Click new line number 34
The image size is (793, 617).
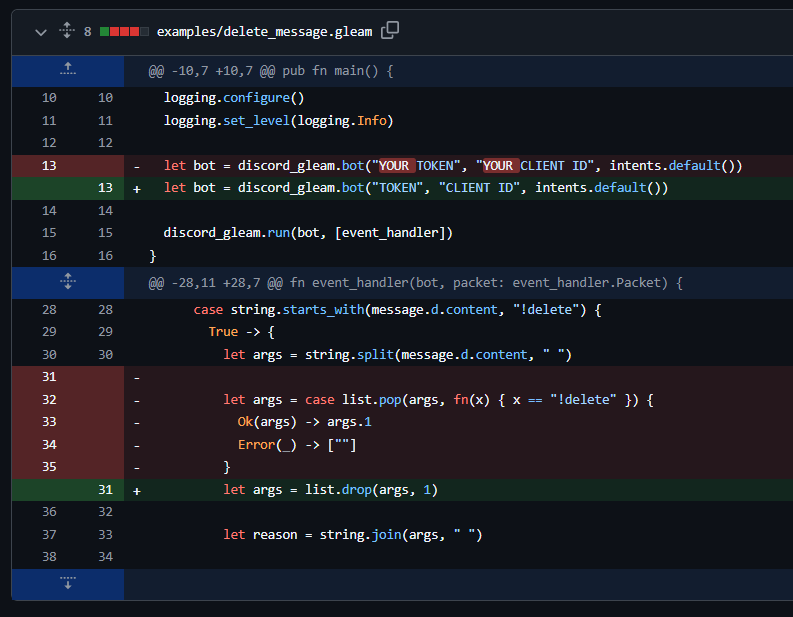coord(105,557)
